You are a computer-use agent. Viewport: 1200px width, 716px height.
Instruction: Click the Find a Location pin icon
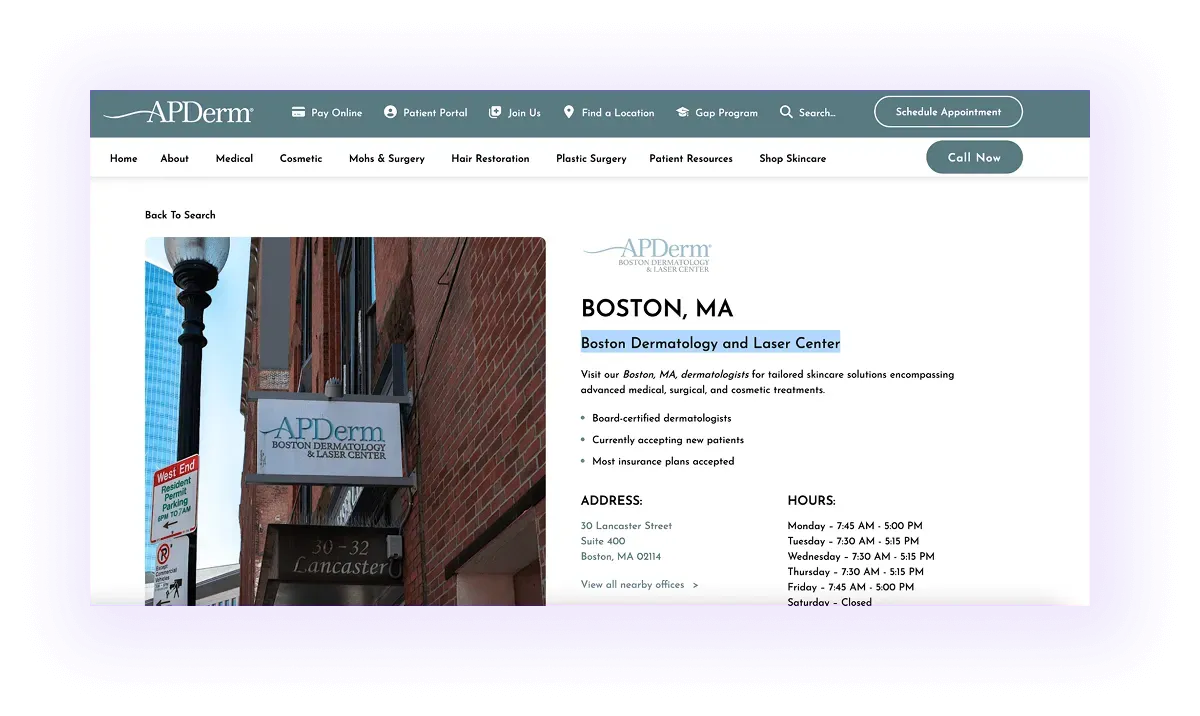coord(569,112)
